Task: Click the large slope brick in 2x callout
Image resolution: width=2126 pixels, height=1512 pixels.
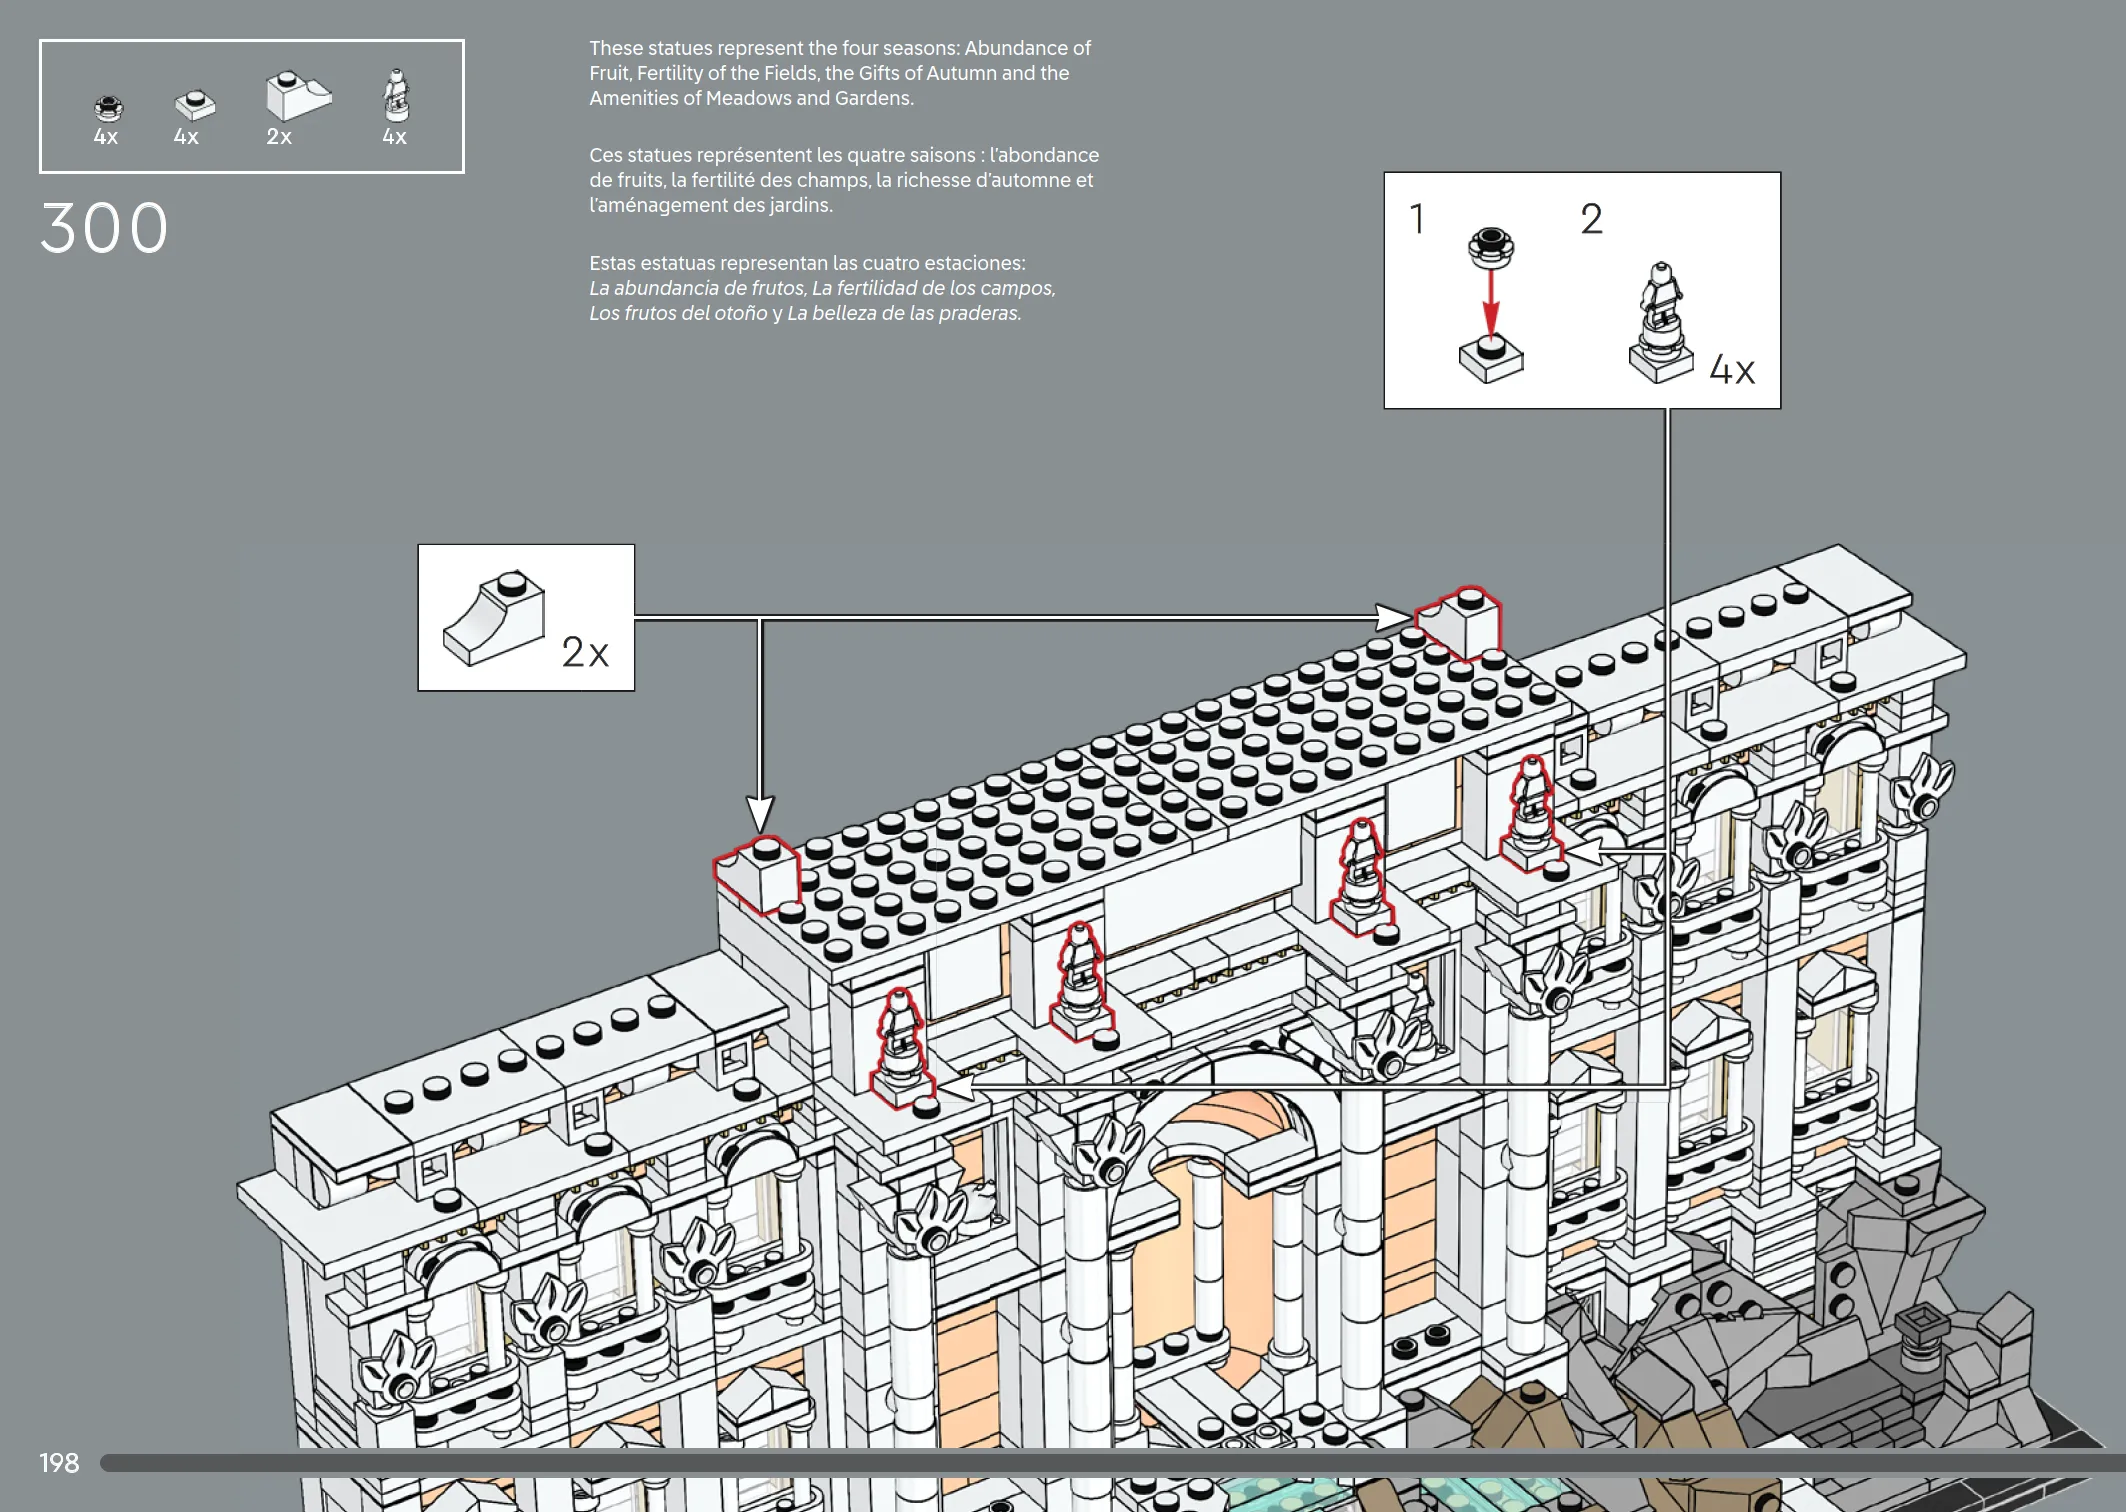Action: click(494, 618)
